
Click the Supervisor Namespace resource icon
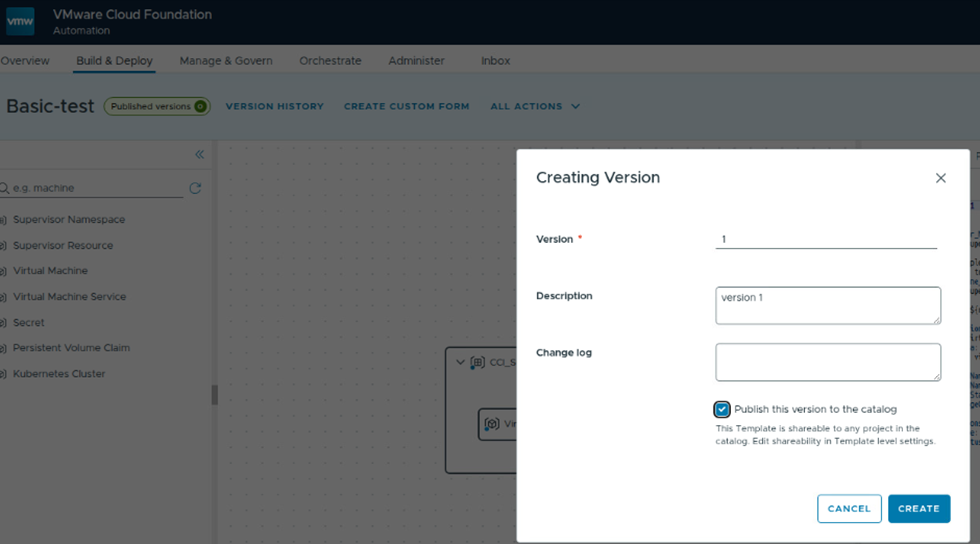[x=3, y=220]
